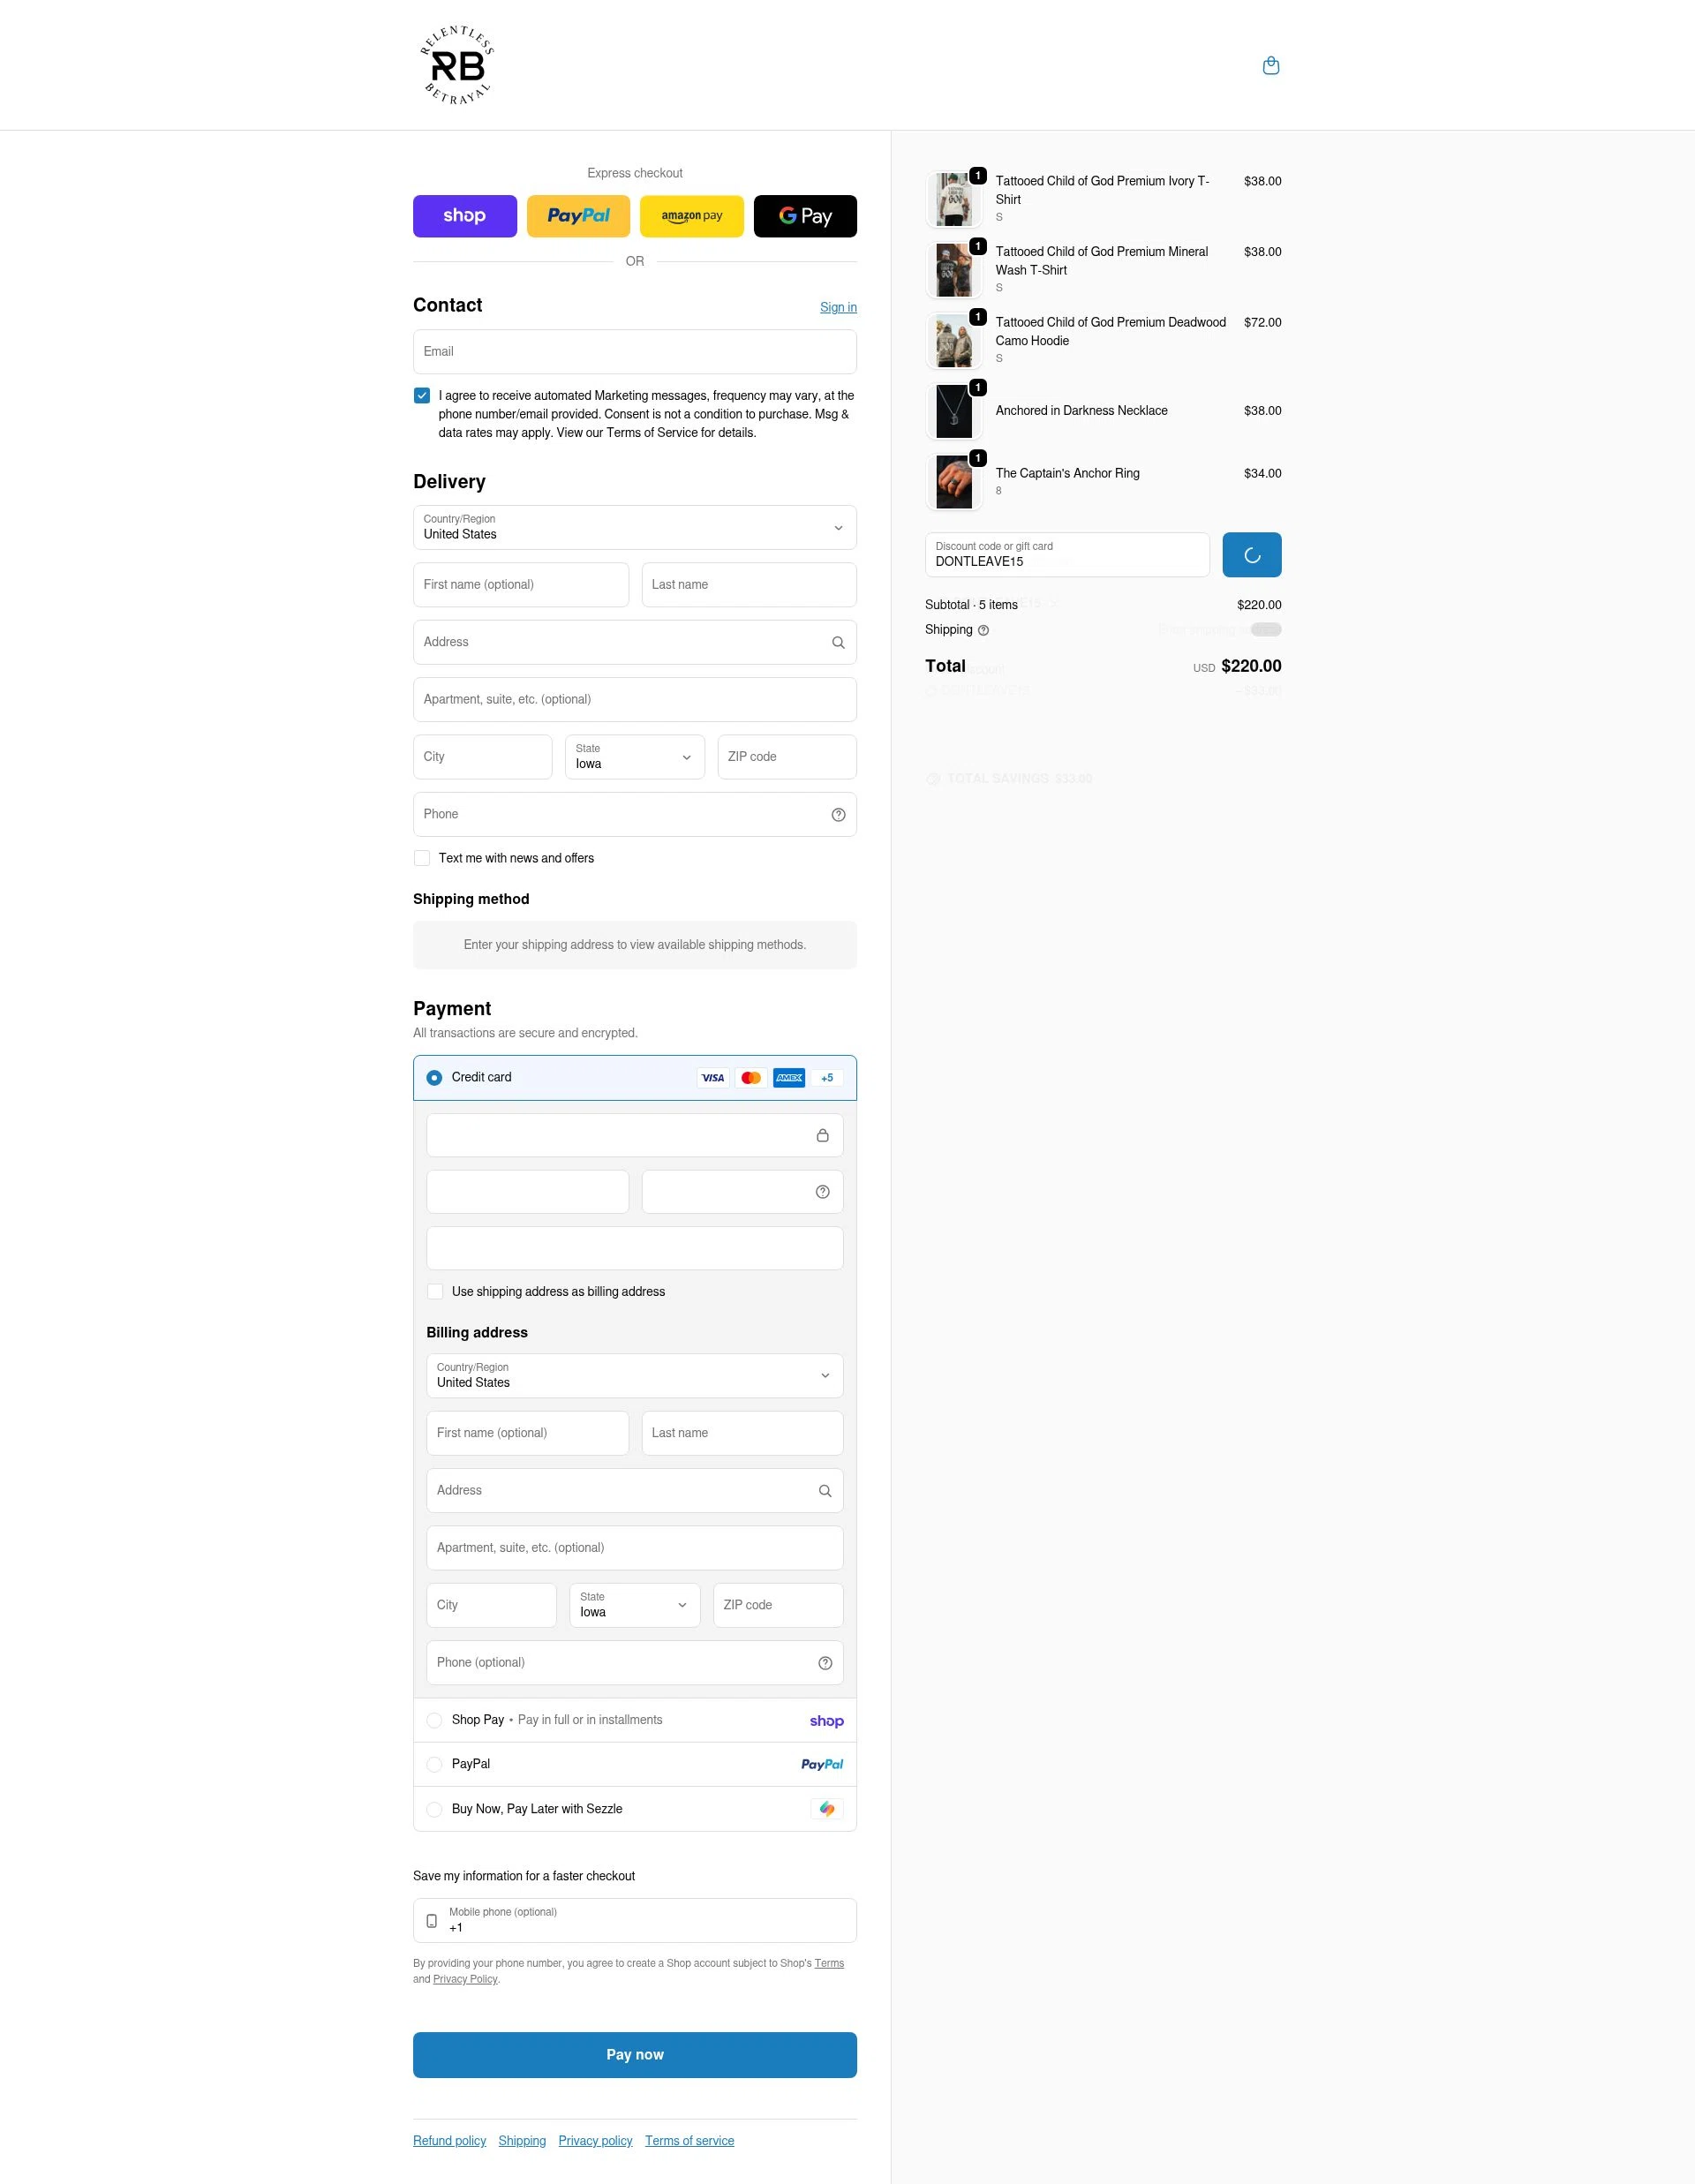Open the billing address State dropdown
Image resolution: width=1695 pixels, height=2184 pixels.
(634, 1605)
